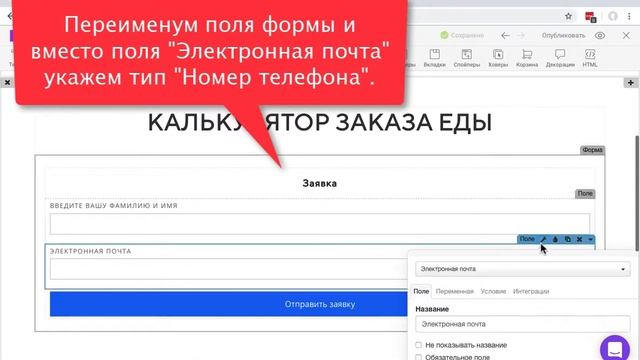Redo with the right arrow in editor header
The width and height of the screenshot is (640, 360).
tap(521, 36)
